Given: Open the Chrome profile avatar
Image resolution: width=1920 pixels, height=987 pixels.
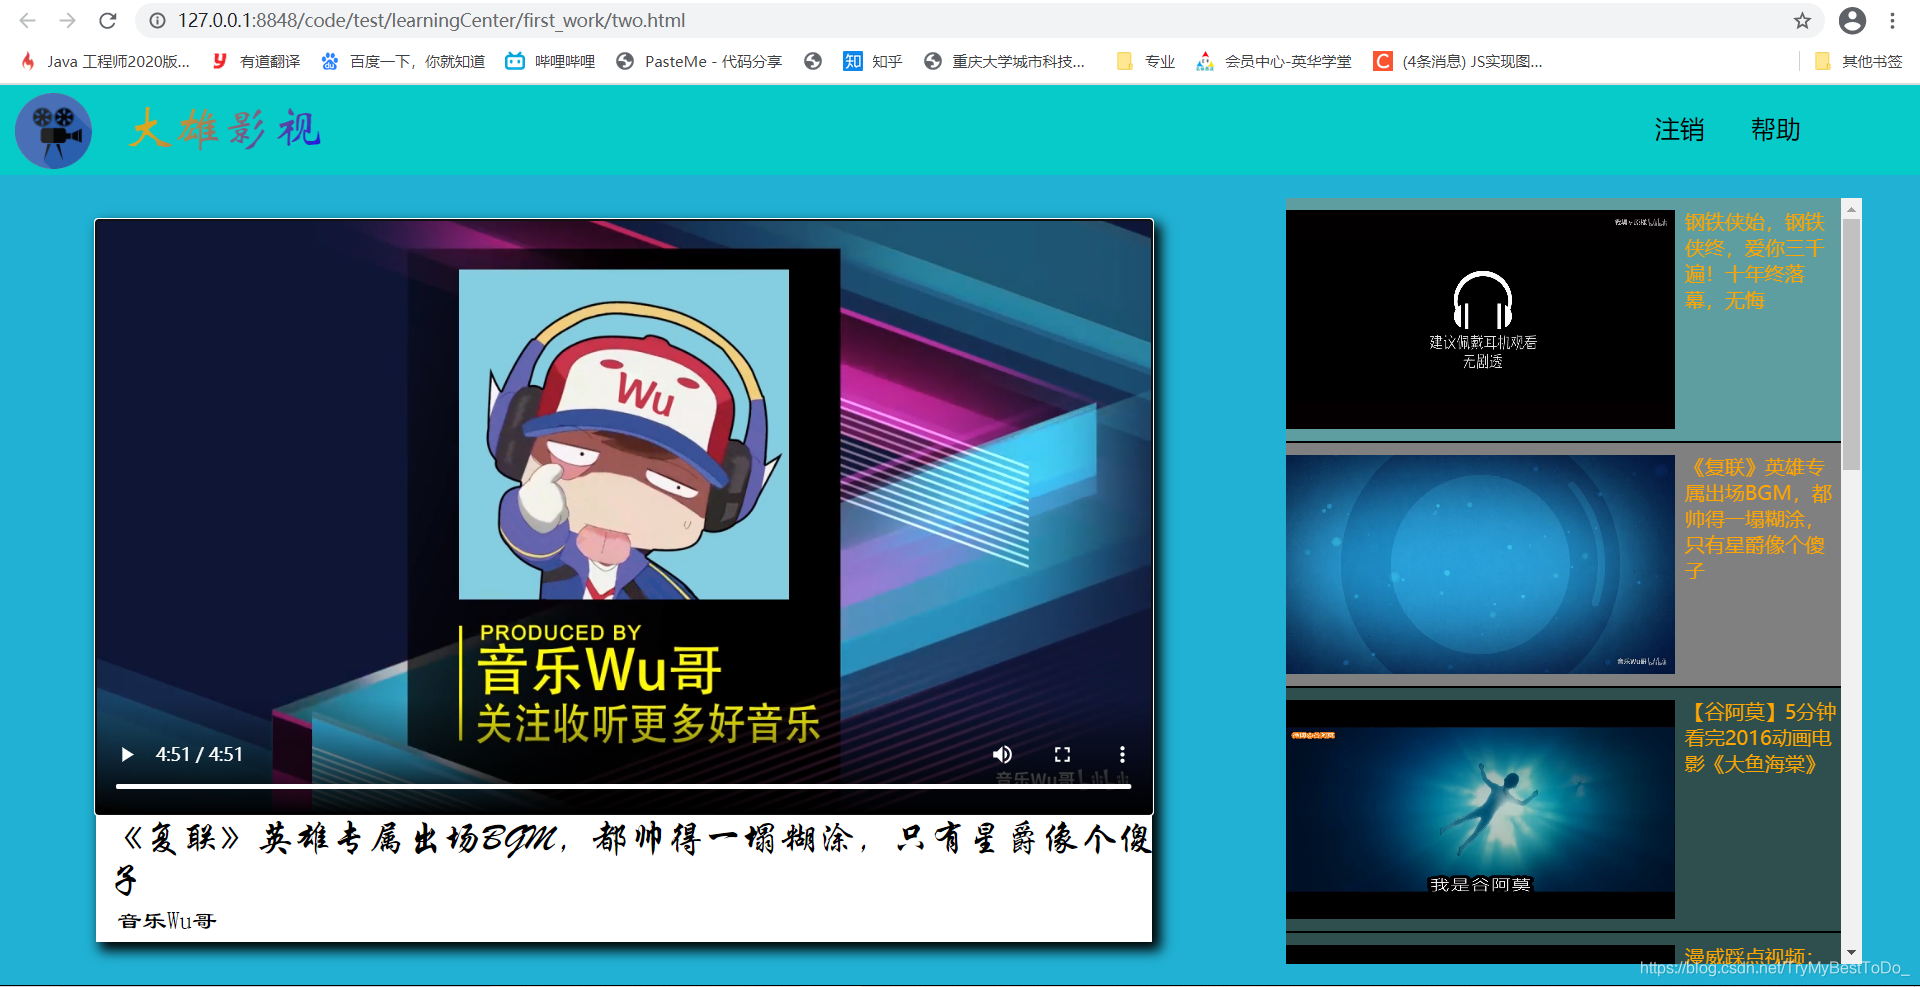Looking at the screenshot, I should [1852, 20].
